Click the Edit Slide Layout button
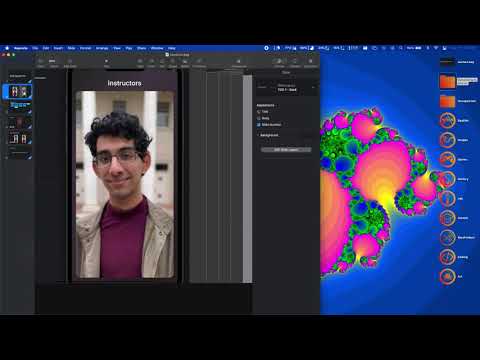The image size is (480, 360). click(286, 150)
